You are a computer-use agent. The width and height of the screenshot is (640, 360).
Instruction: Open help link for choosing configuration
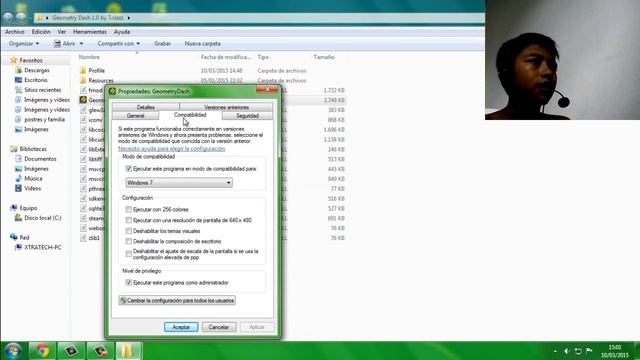tap(171, 149)
